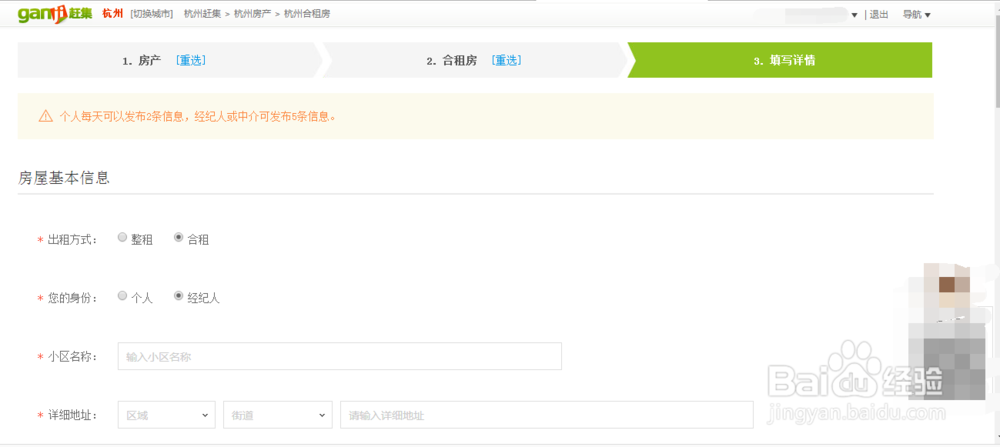1000x447 pixels.
Task: Open 杭州房产 breadcrumb link
Action: coord(252,14)
